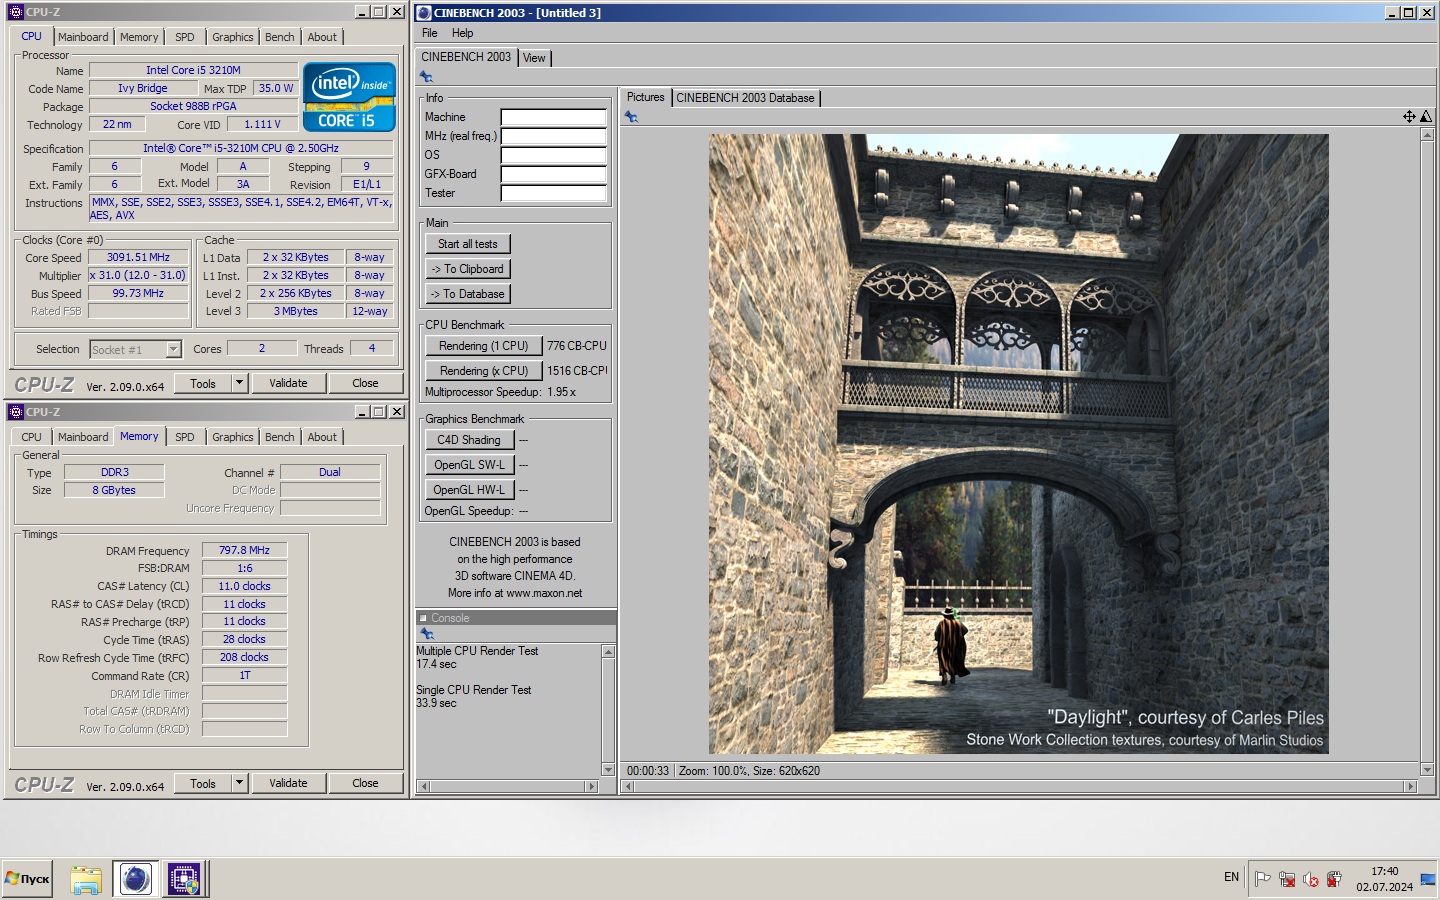Expand the Socket #1 selection dropdown
The image size is (1440, 900).
click(x=173, y=349)
